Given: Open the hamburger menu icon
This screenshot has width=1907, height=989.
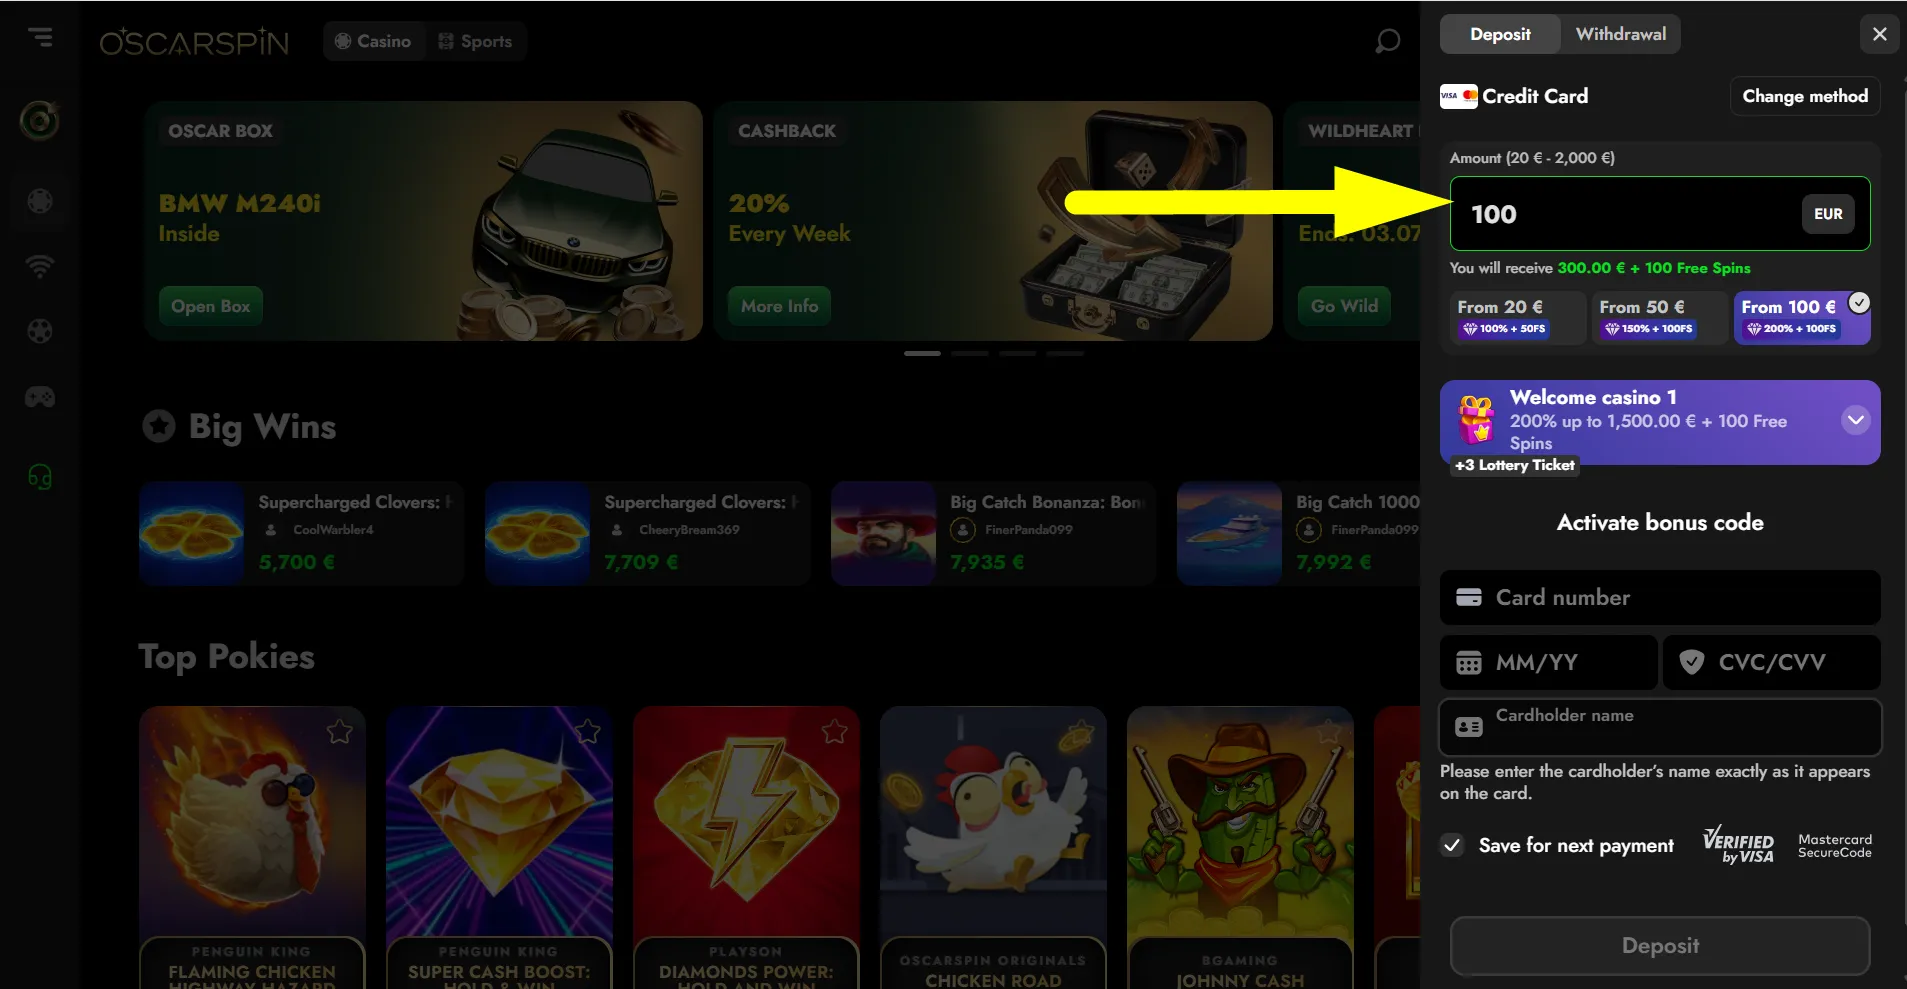Looking at the screenshot, I should (x=40, y=38).
